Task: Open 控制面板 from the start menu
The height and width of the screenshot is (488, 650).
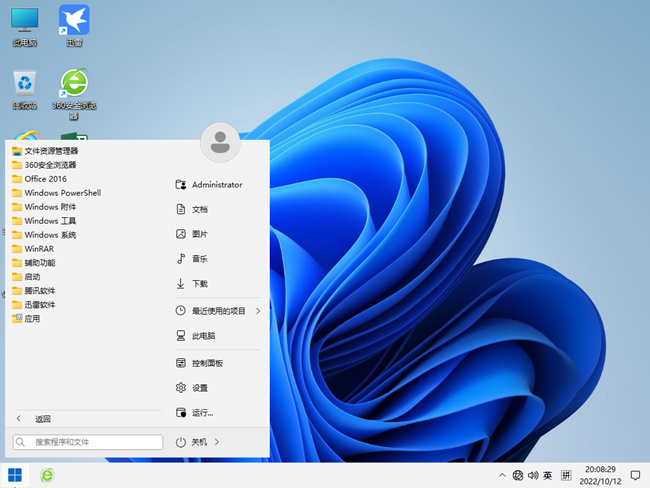Action: coord(199,363)
